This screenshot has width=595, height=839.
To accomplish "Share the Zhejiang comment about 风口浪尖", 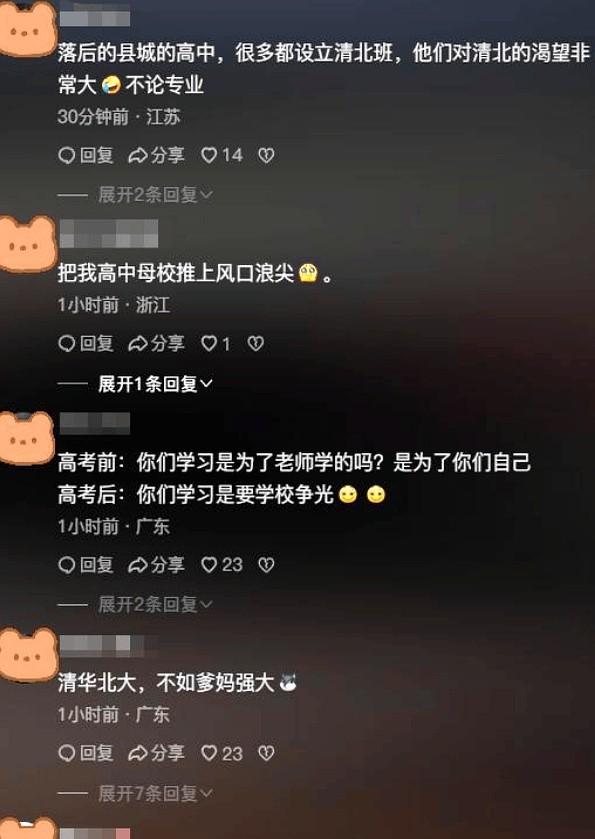I will [x=156, y=344].
